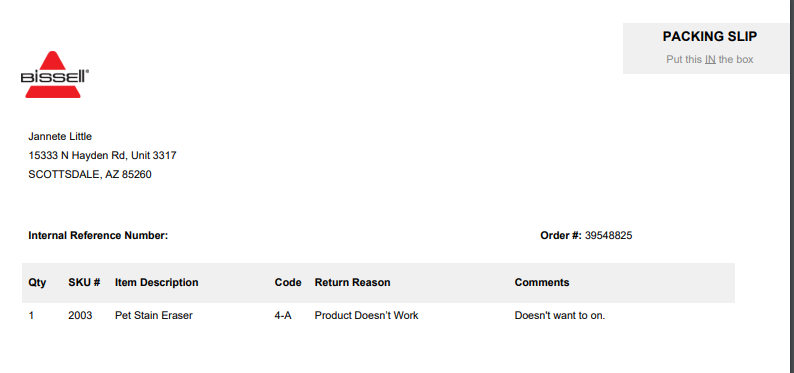Click the Comments column header

(x=542, y=282)
